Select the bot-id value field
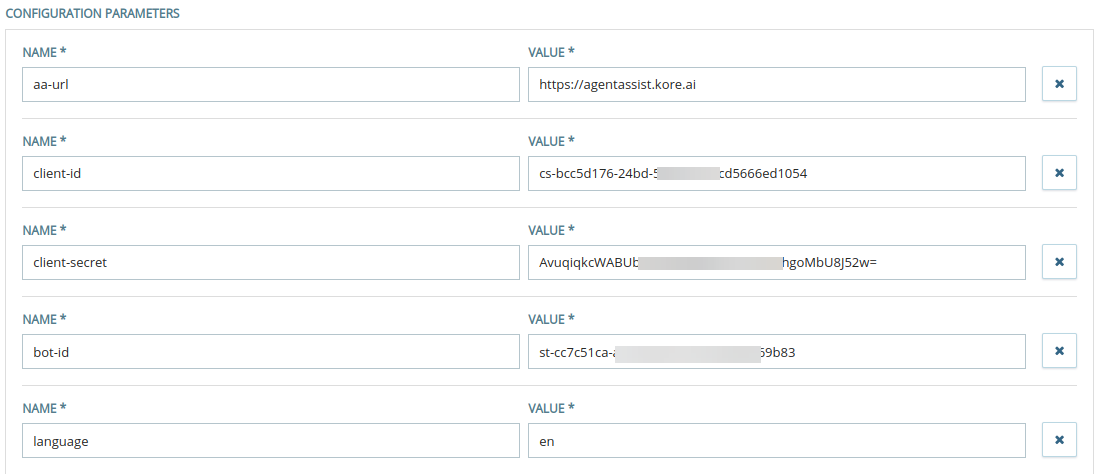This screenshot has height=474, width=1099. point(776,351)
